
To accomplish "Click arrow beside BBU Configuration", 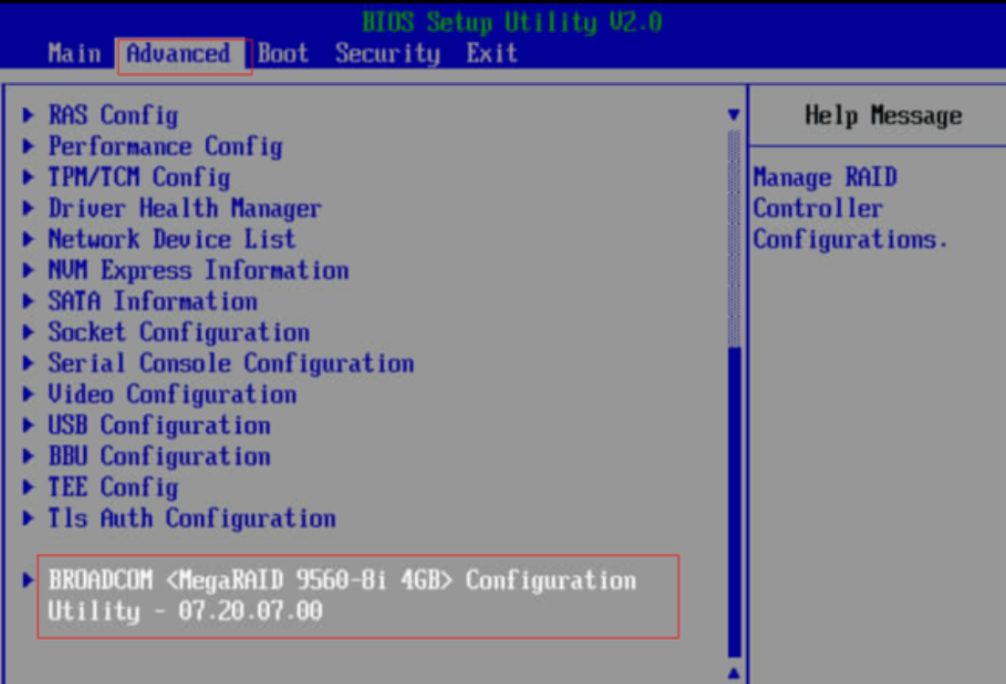I will (28, 456).
